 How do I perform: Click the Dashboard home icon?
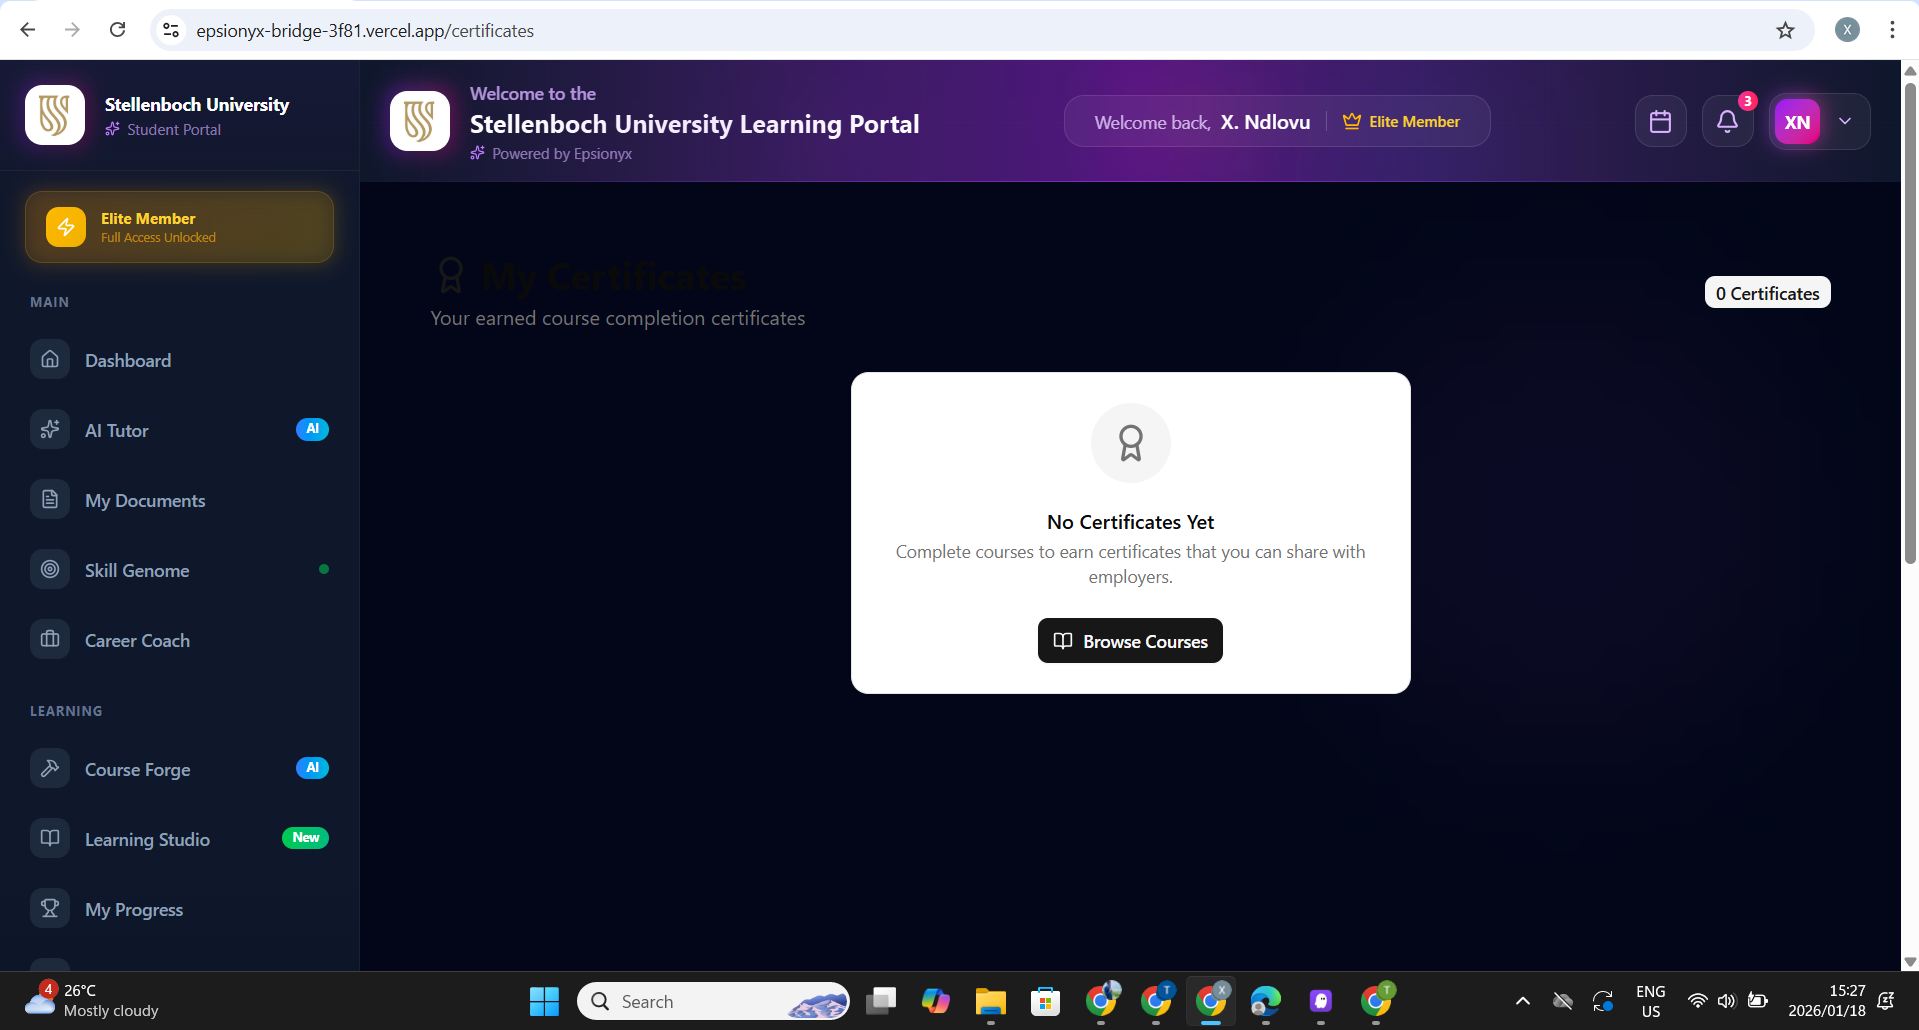(x=50, y=359)
